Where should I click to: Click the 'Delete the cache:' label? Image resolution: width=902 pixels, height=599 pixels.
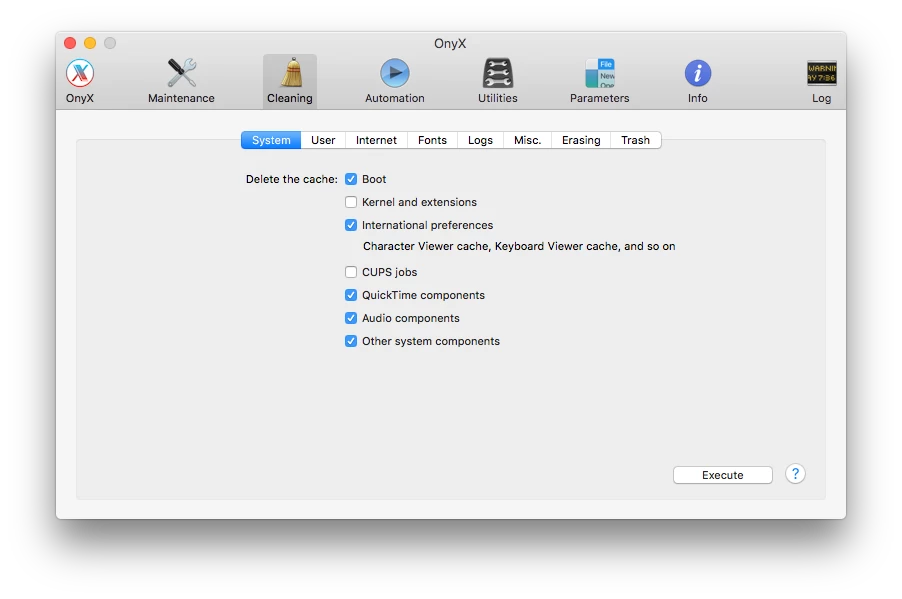292,179
